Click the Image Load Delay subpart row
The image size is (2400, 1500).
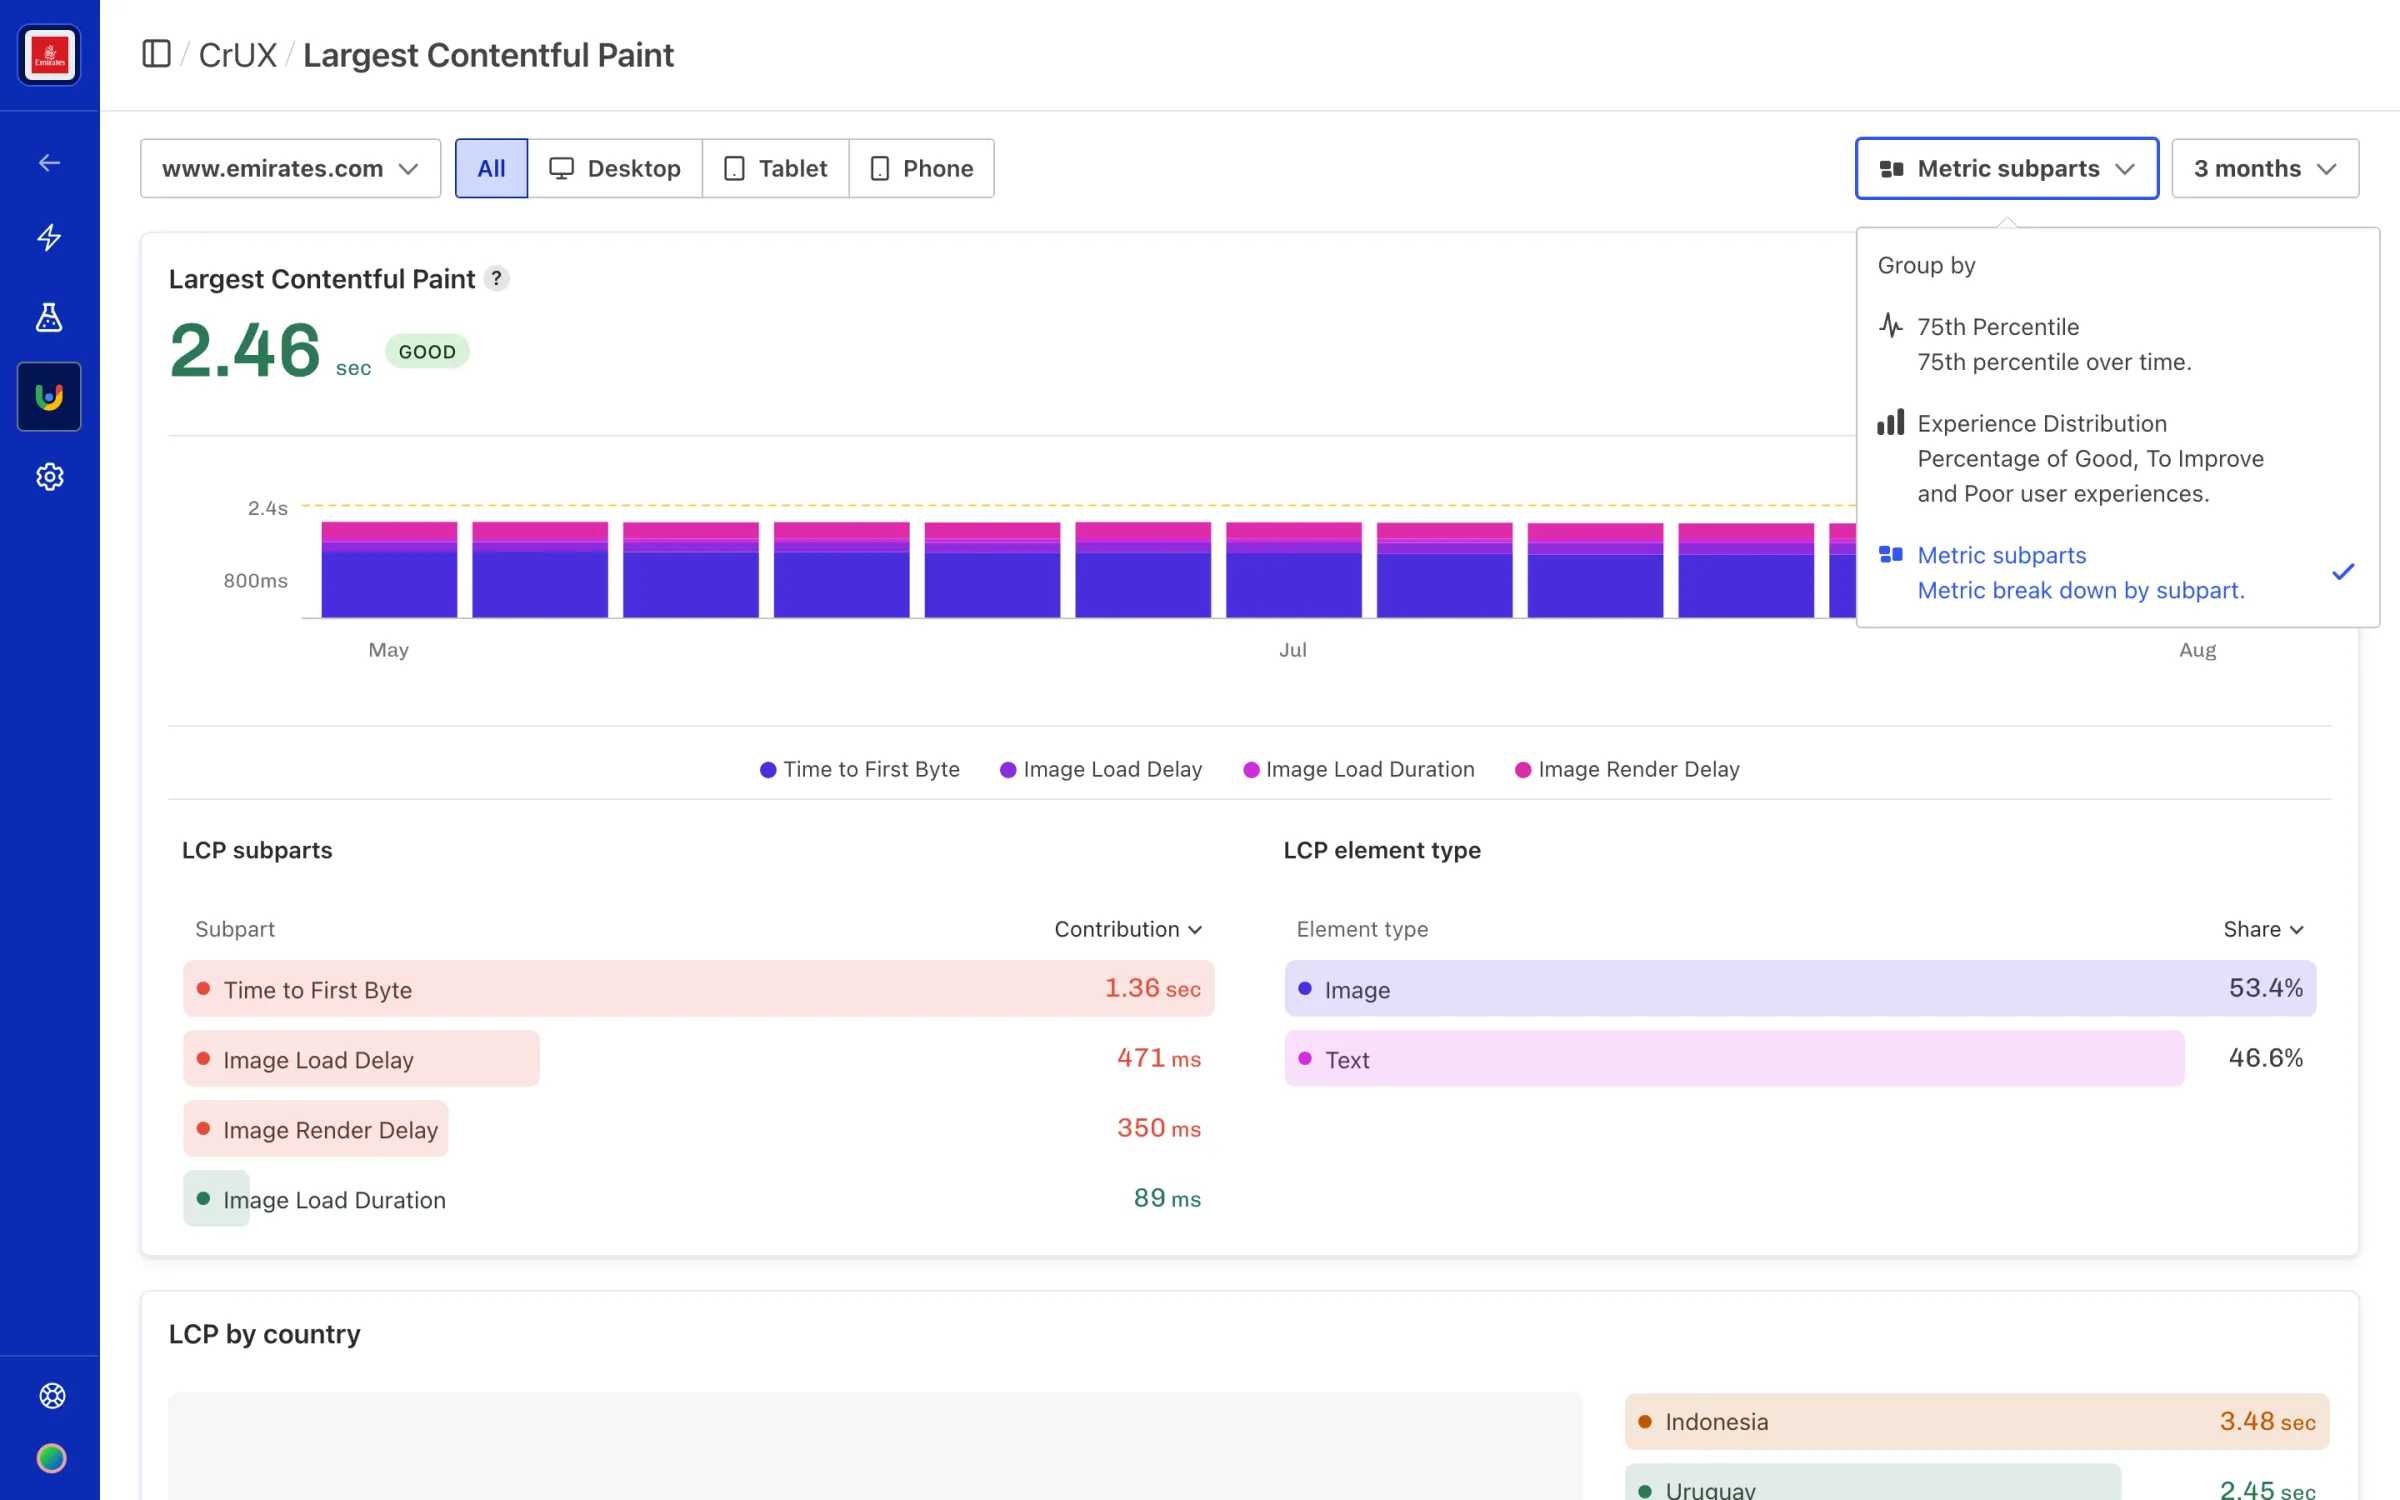[698, 1059]
